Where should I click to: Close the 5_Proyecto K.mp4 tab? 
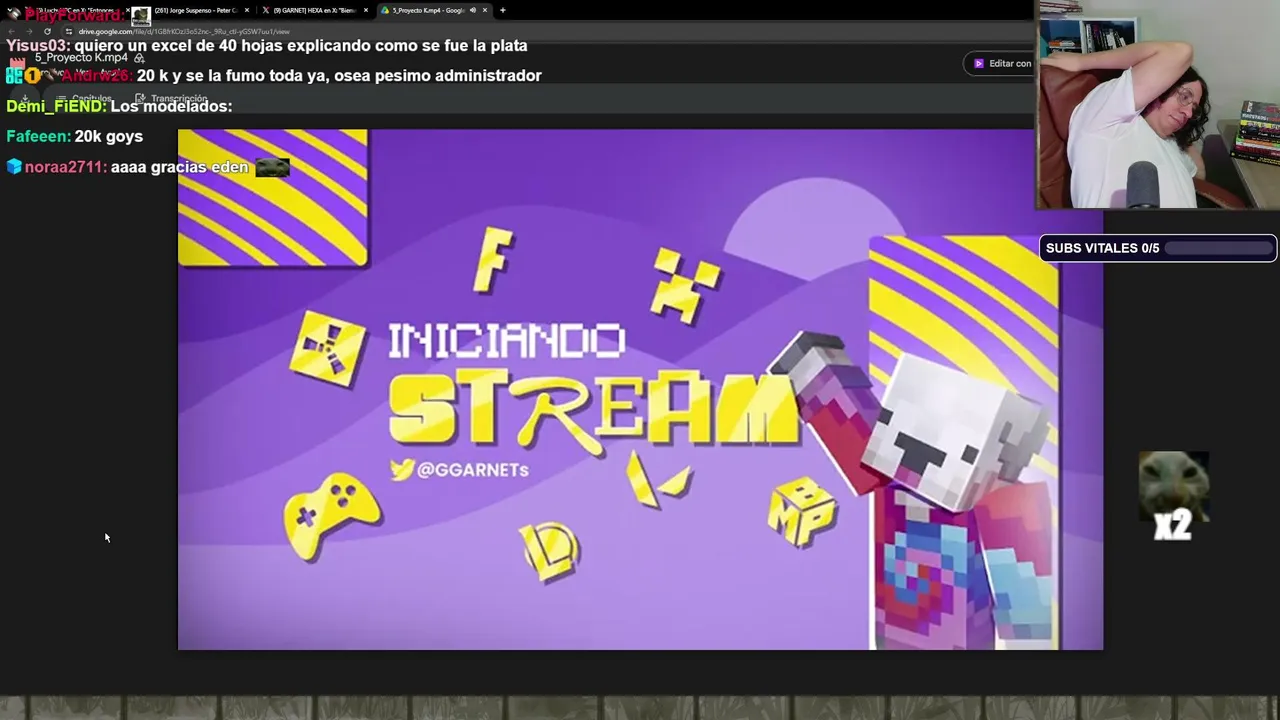tap(485, 10)
